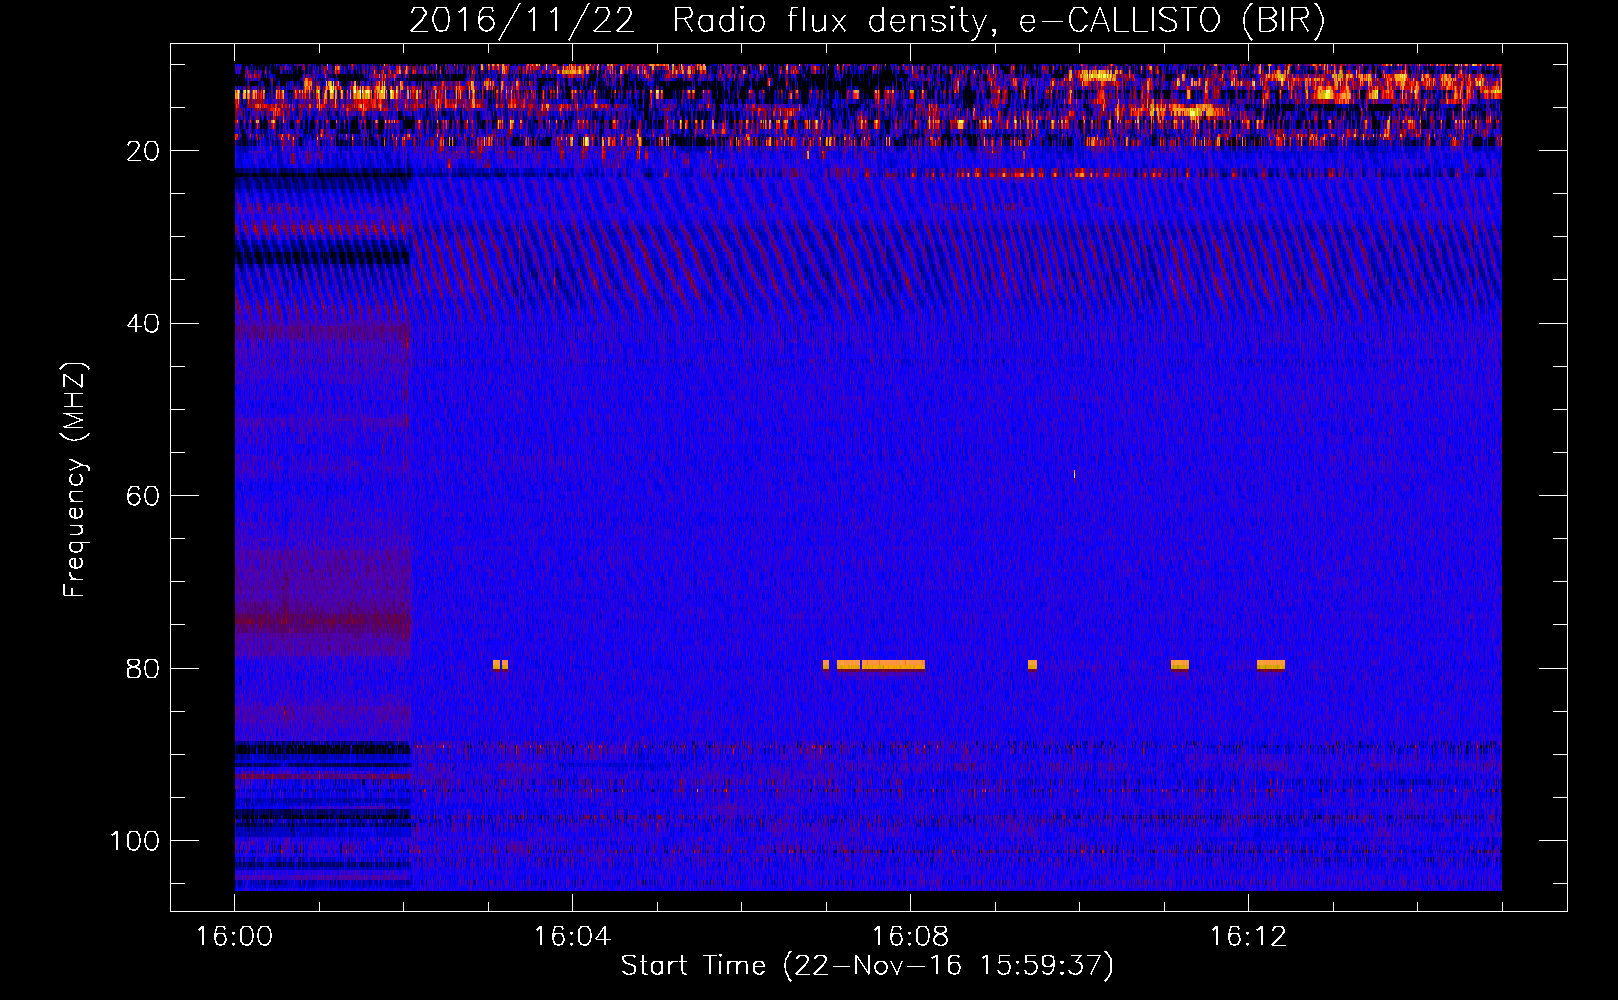1618x1000 pixels.
Task: Click the '80' frequency tick label
Action: [x=143, y=669]
